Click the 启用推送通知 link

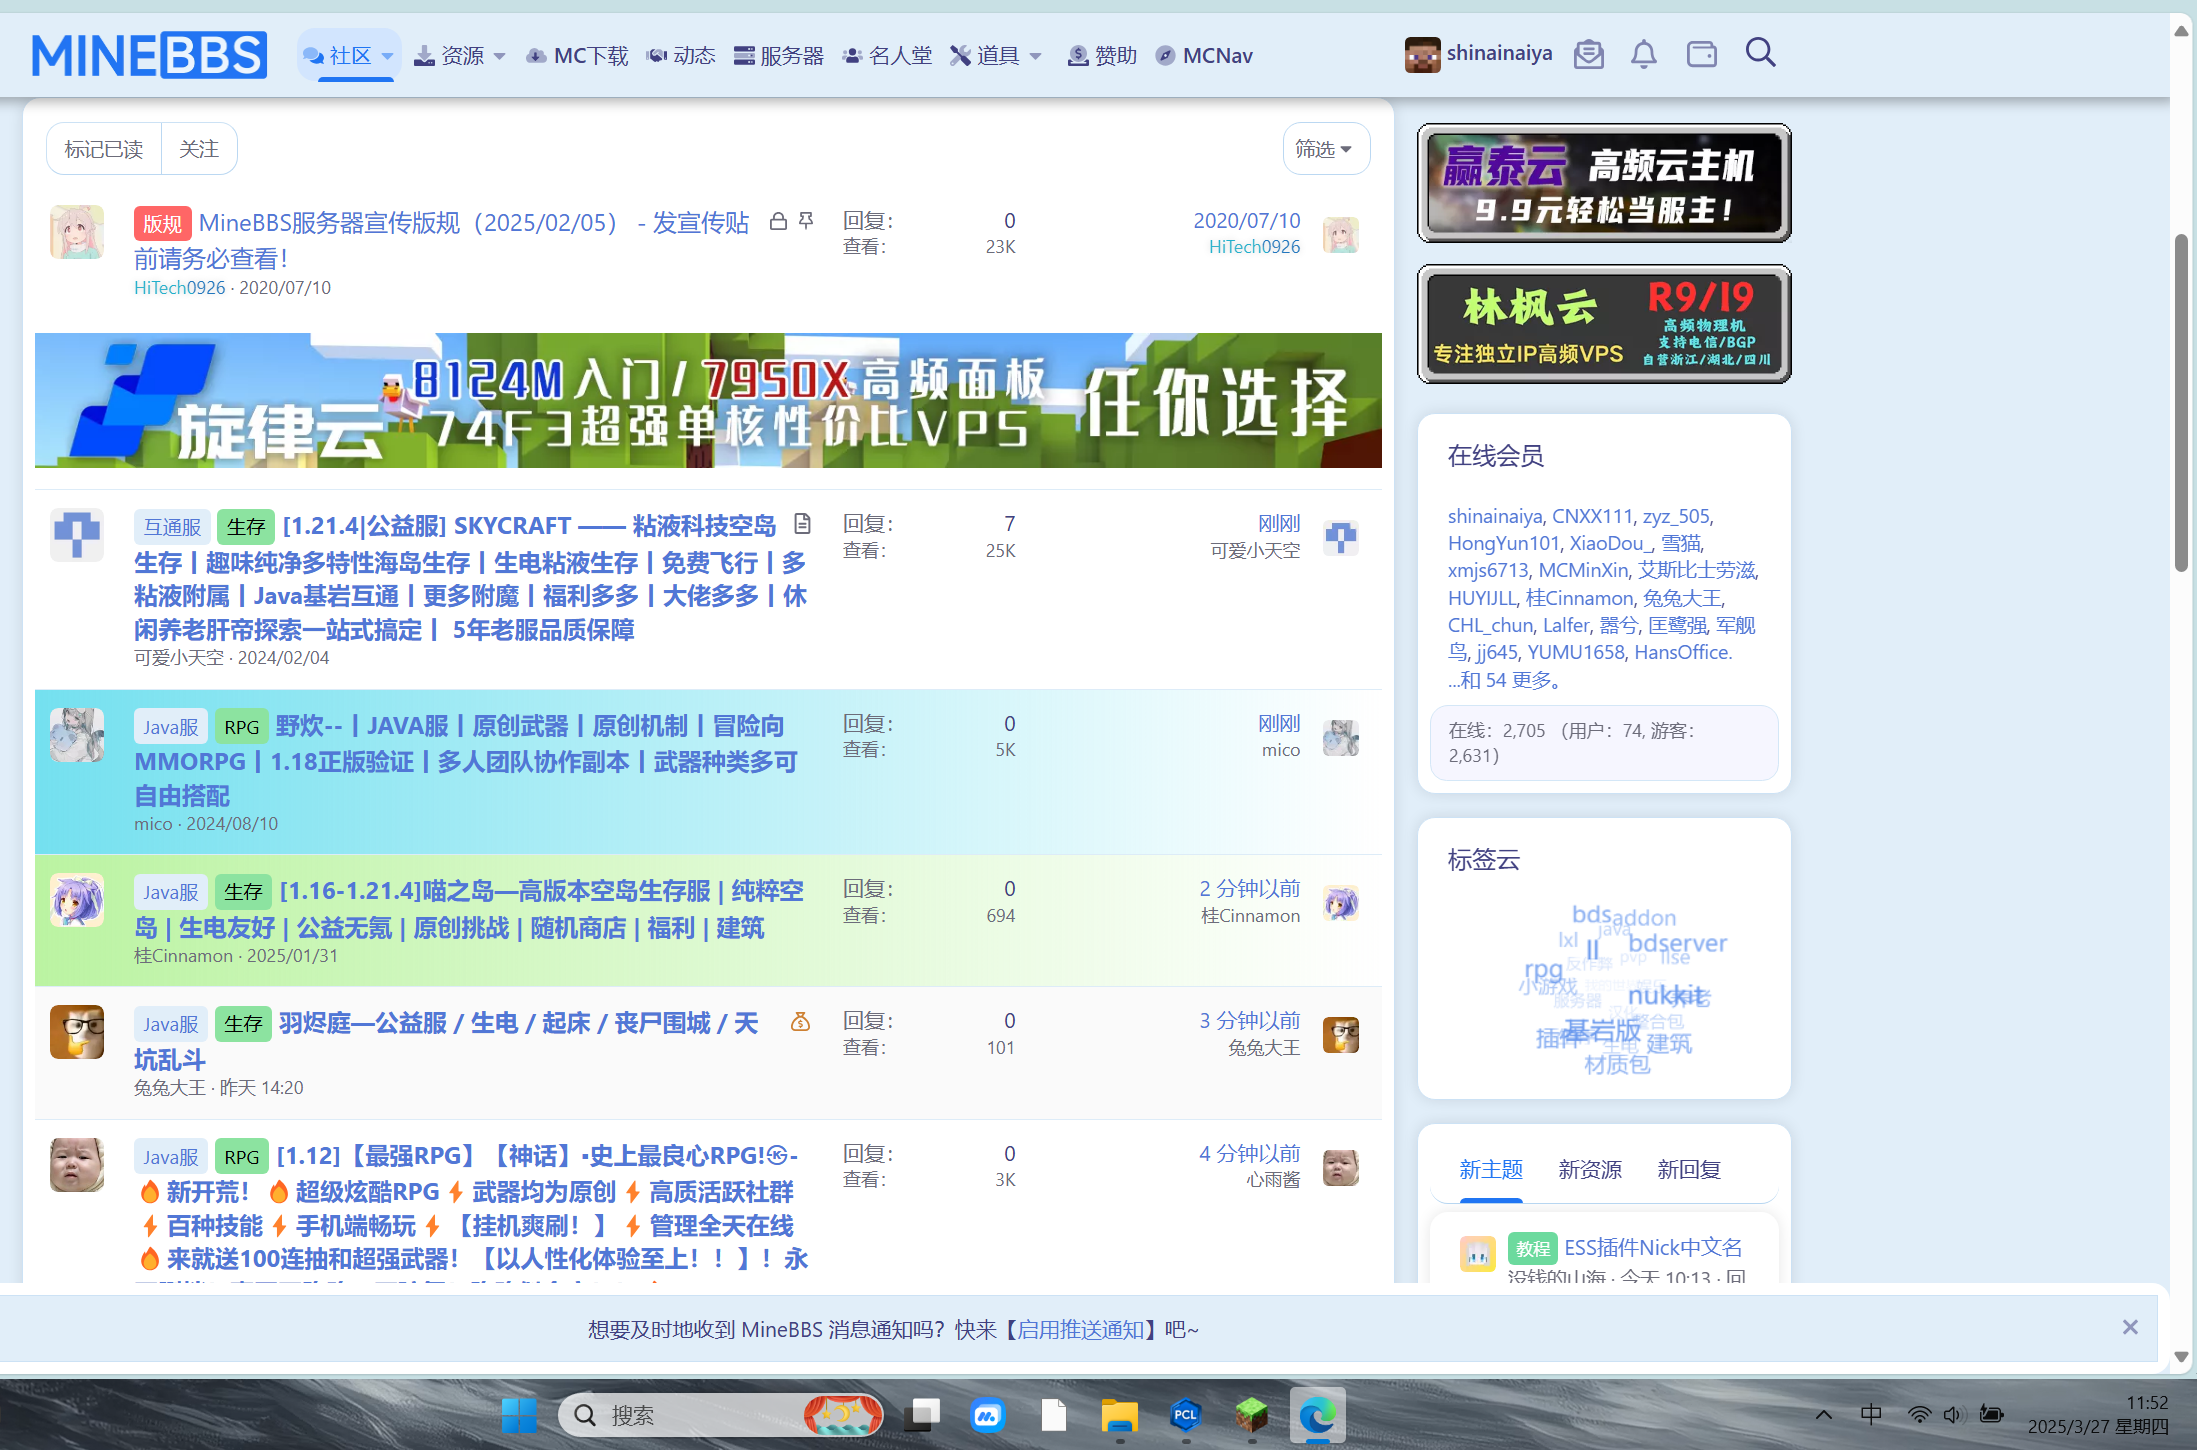coord(1080,1330)
